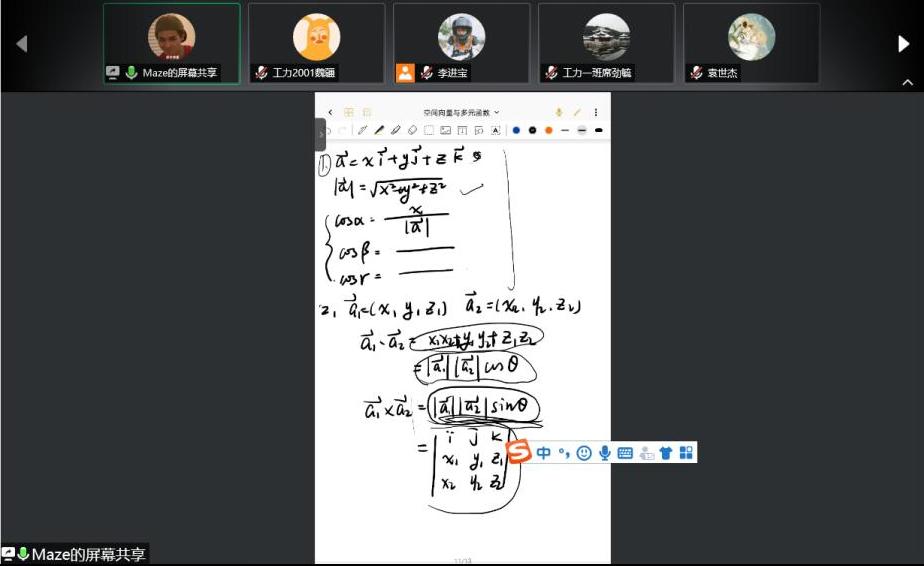This screenshot has height=566, width=924.
Task: Open the three-dot more options menu
Action: coord(596,112)
